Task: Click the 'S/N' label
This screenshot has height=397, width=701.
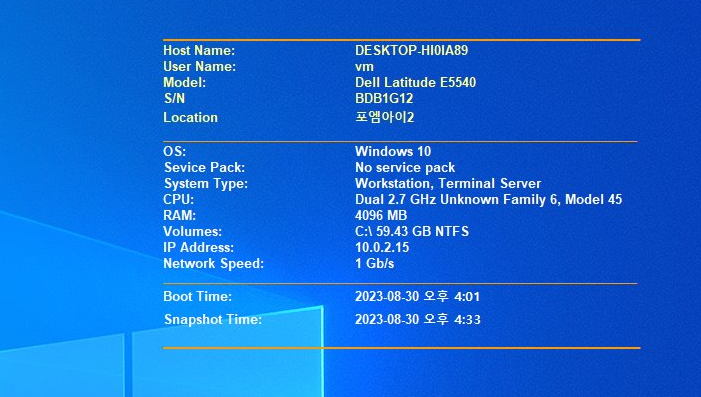Action: (x=174, y=98)
